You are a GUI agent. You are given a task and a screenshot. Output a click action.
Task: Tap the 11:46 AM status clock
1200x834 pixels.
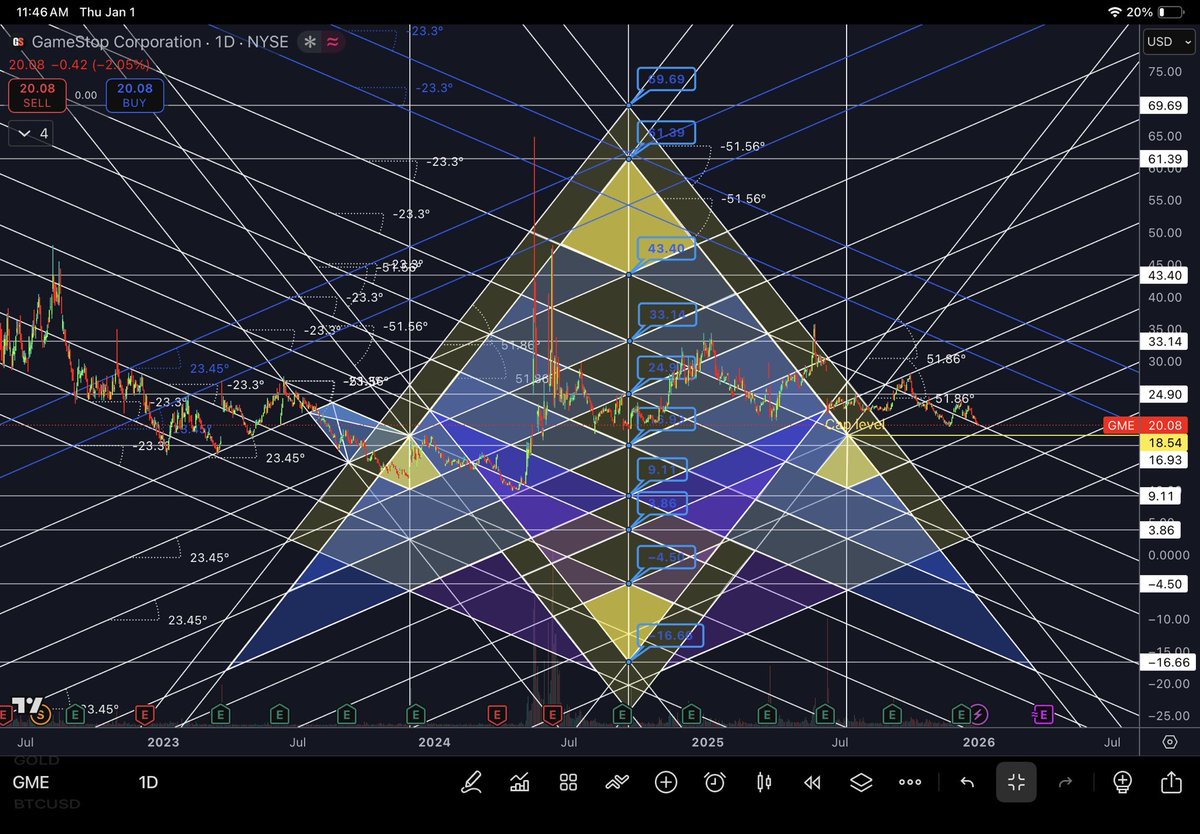[x=43, y=11]
